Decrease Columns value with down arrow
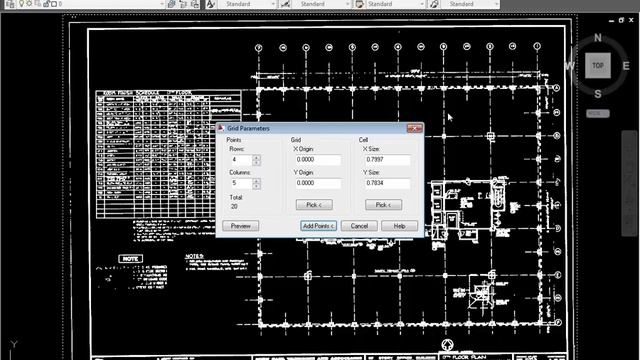 tap(256, 186)
